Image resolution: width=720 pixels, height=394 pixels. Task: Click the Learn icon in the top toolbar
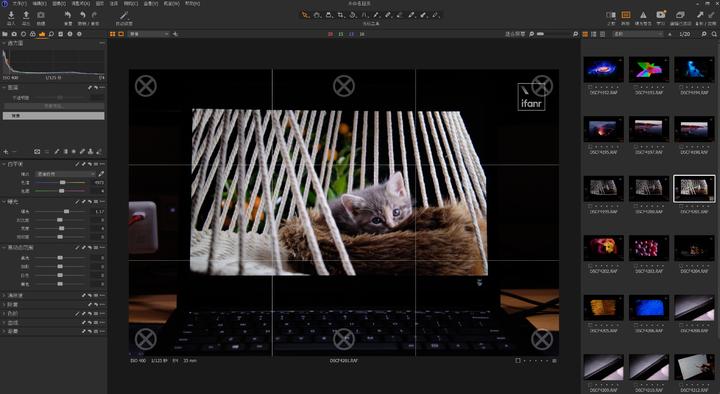[661, 15]
